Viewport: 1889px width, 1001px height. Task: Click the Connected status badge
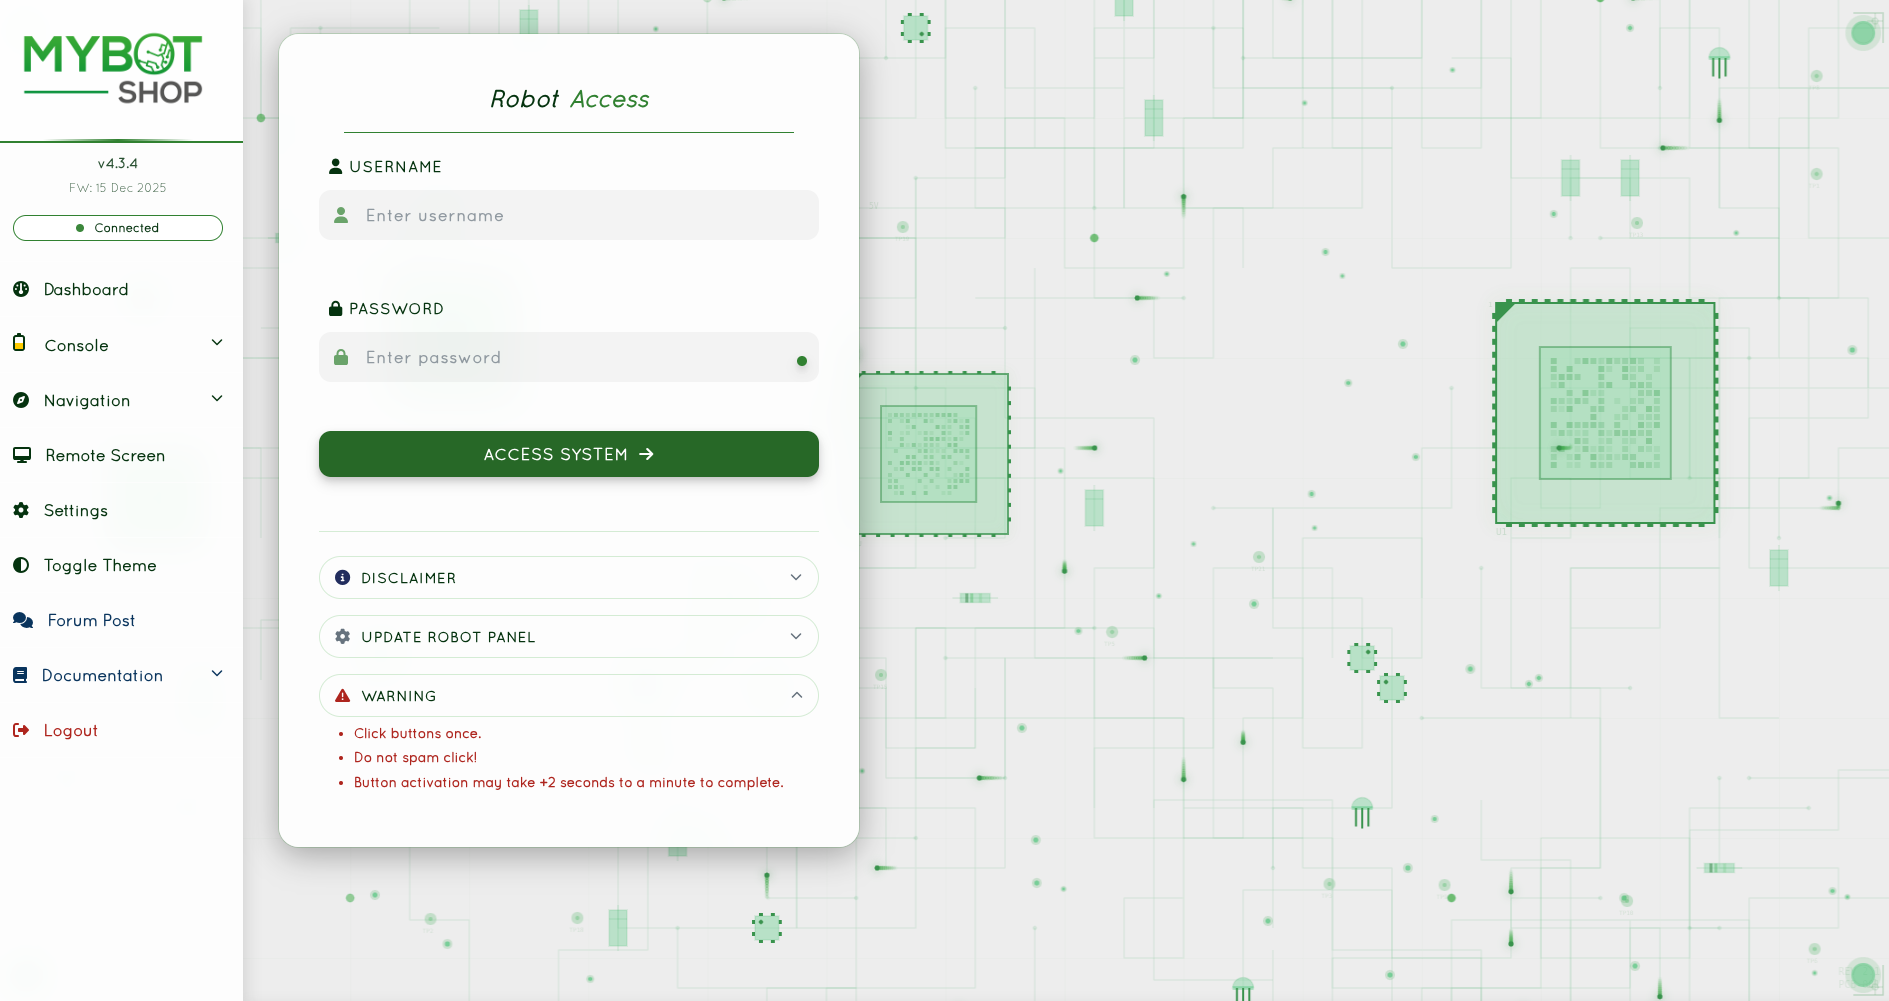[118, 228]
